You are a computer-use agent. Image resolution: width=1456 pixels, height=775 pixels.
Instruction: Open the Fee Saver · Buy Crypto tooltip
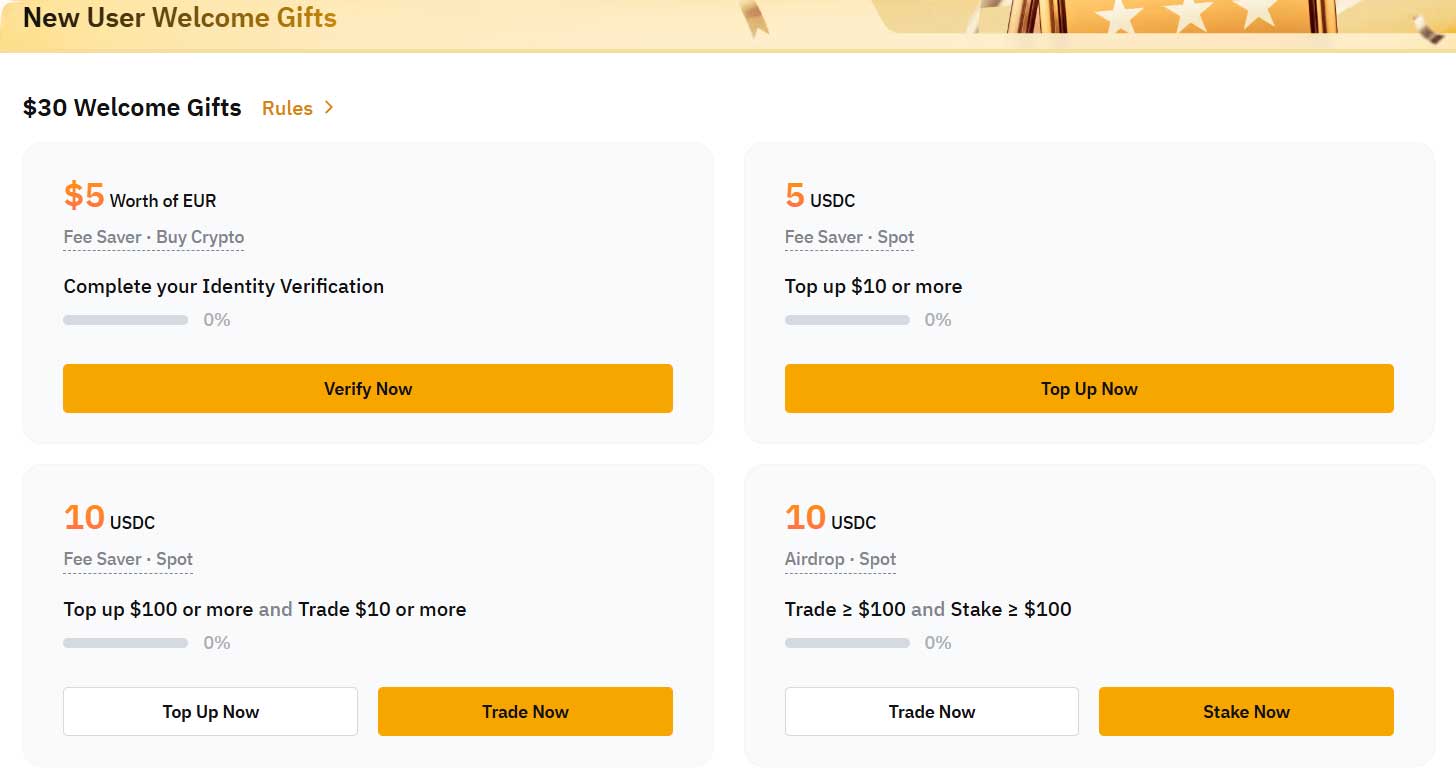(153, 237)
